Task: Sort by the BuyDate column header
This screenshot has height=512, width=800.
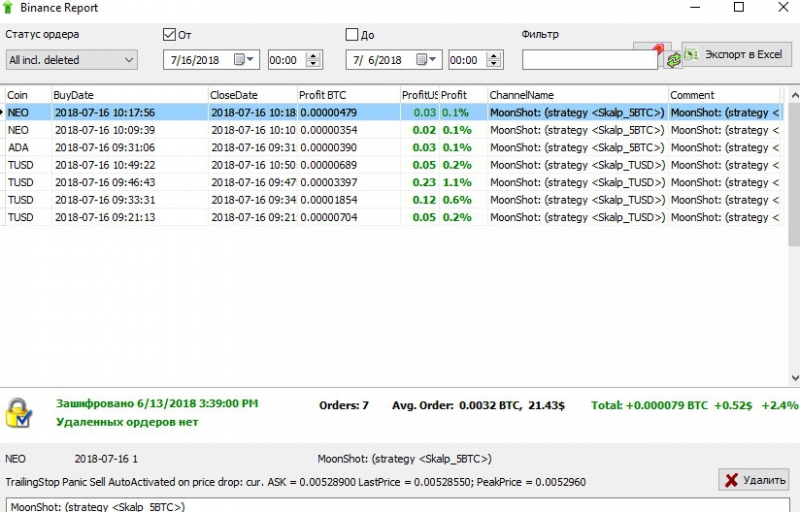Action: click(130, 95)
